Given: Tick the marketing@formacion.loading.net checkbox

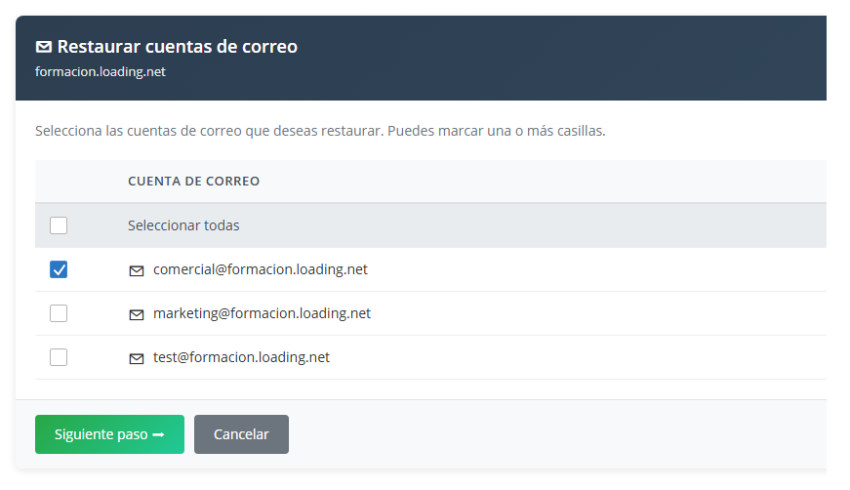Looking at the screenshot, I should 59,313.
